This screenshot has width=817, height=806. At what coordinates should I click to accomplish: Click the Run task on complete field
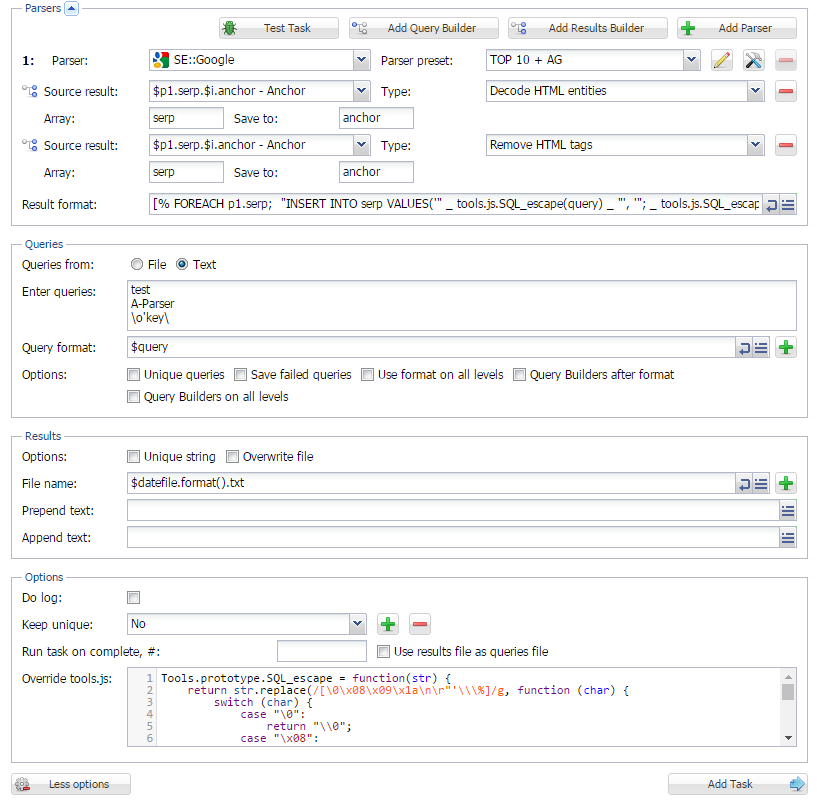(x=321, y=651)
